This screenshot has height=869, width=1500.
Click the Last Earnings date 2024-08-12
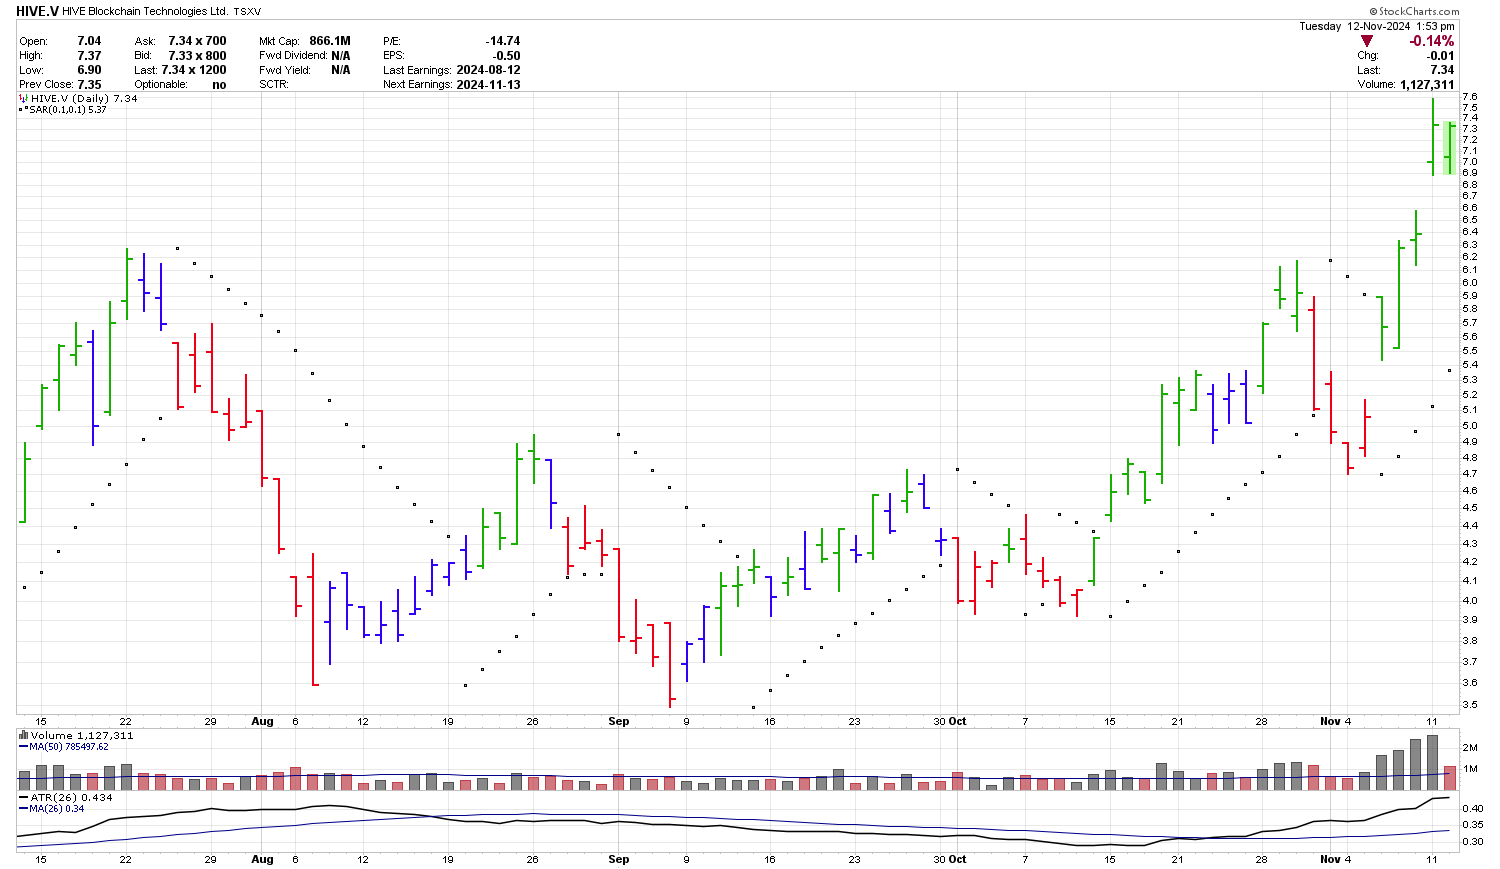488,70
